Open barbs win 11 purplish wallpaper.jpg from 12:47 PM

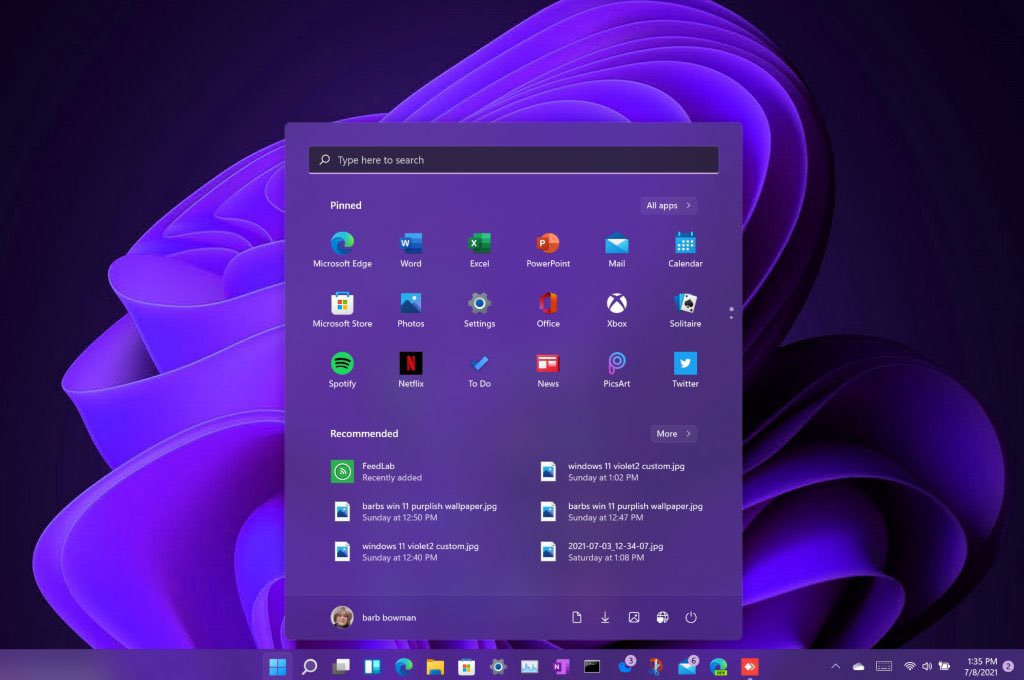tap(624, 511)
